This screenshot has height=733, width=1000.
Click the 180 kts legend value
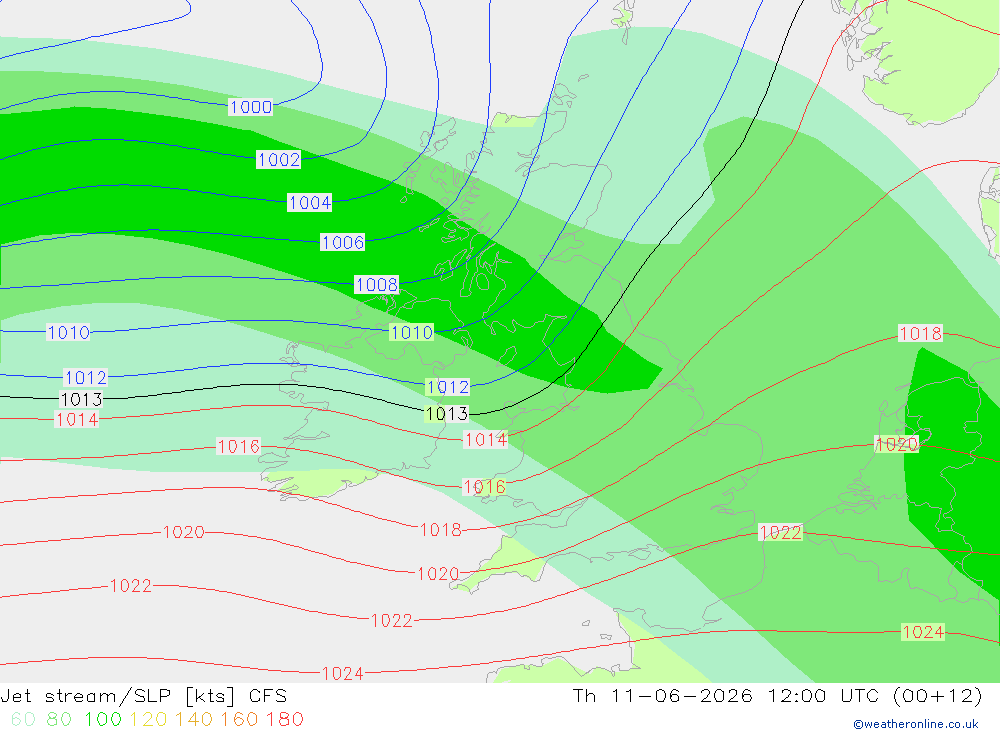click(x=284, y=720)
